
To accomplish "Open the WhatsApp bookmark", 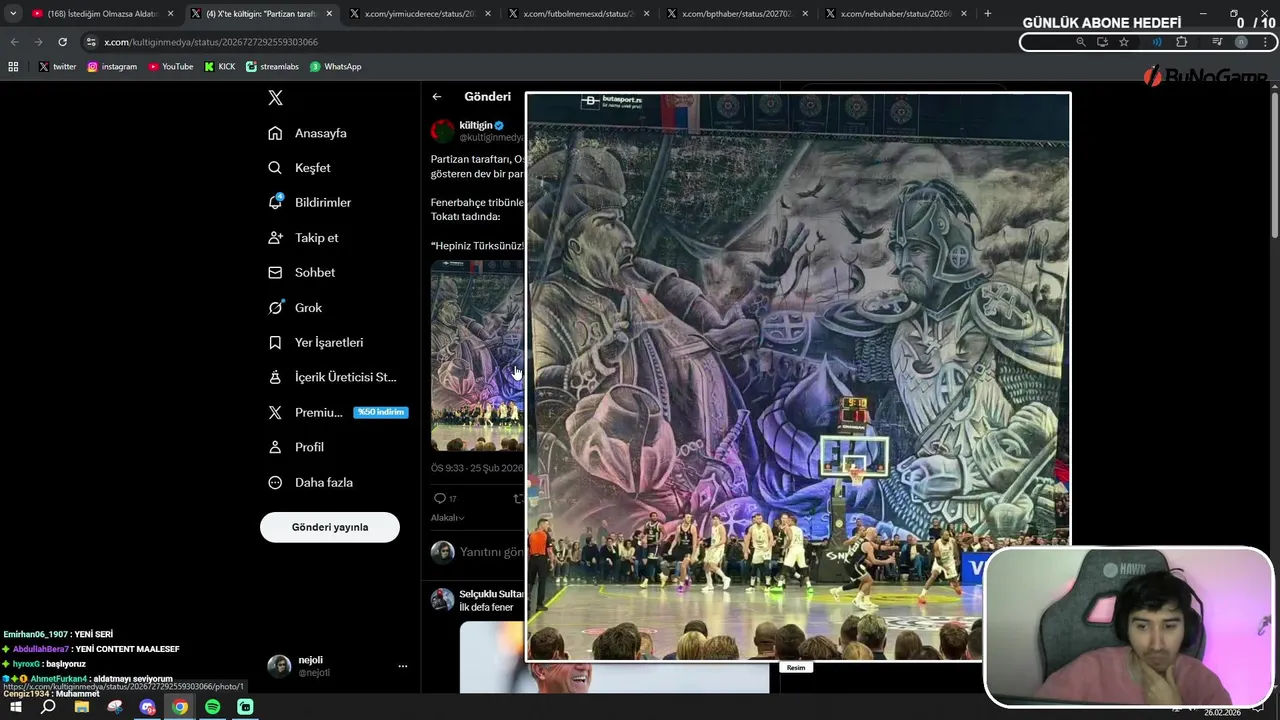I will click(336, 67).
